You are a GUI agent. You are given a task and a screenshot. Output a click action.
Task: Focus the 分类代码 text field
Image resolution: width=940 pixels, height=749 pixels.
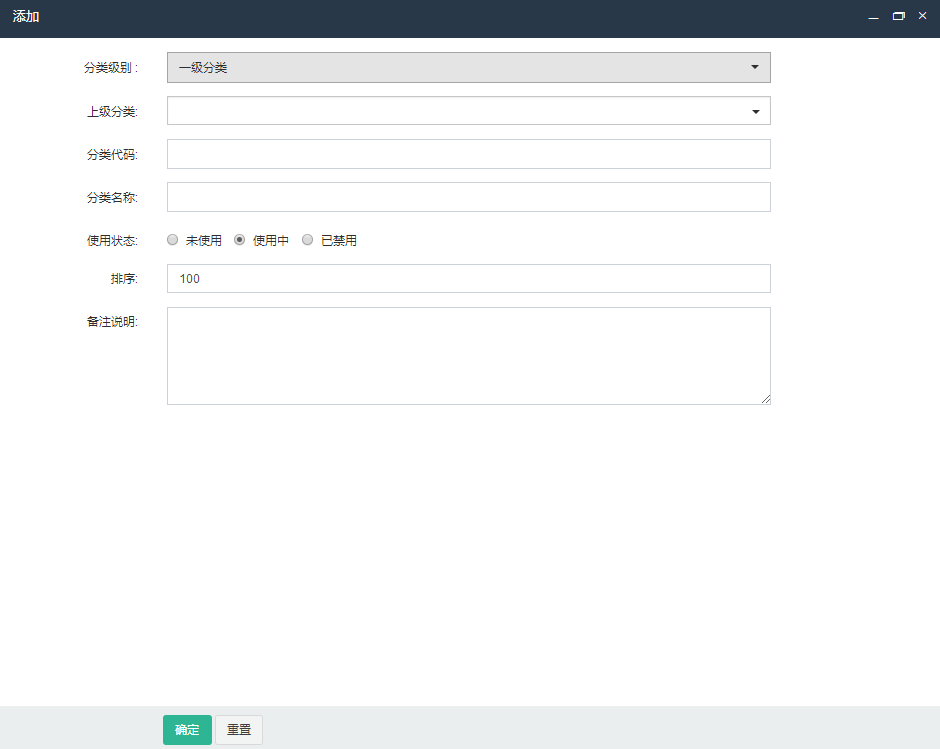coord(468,154)
